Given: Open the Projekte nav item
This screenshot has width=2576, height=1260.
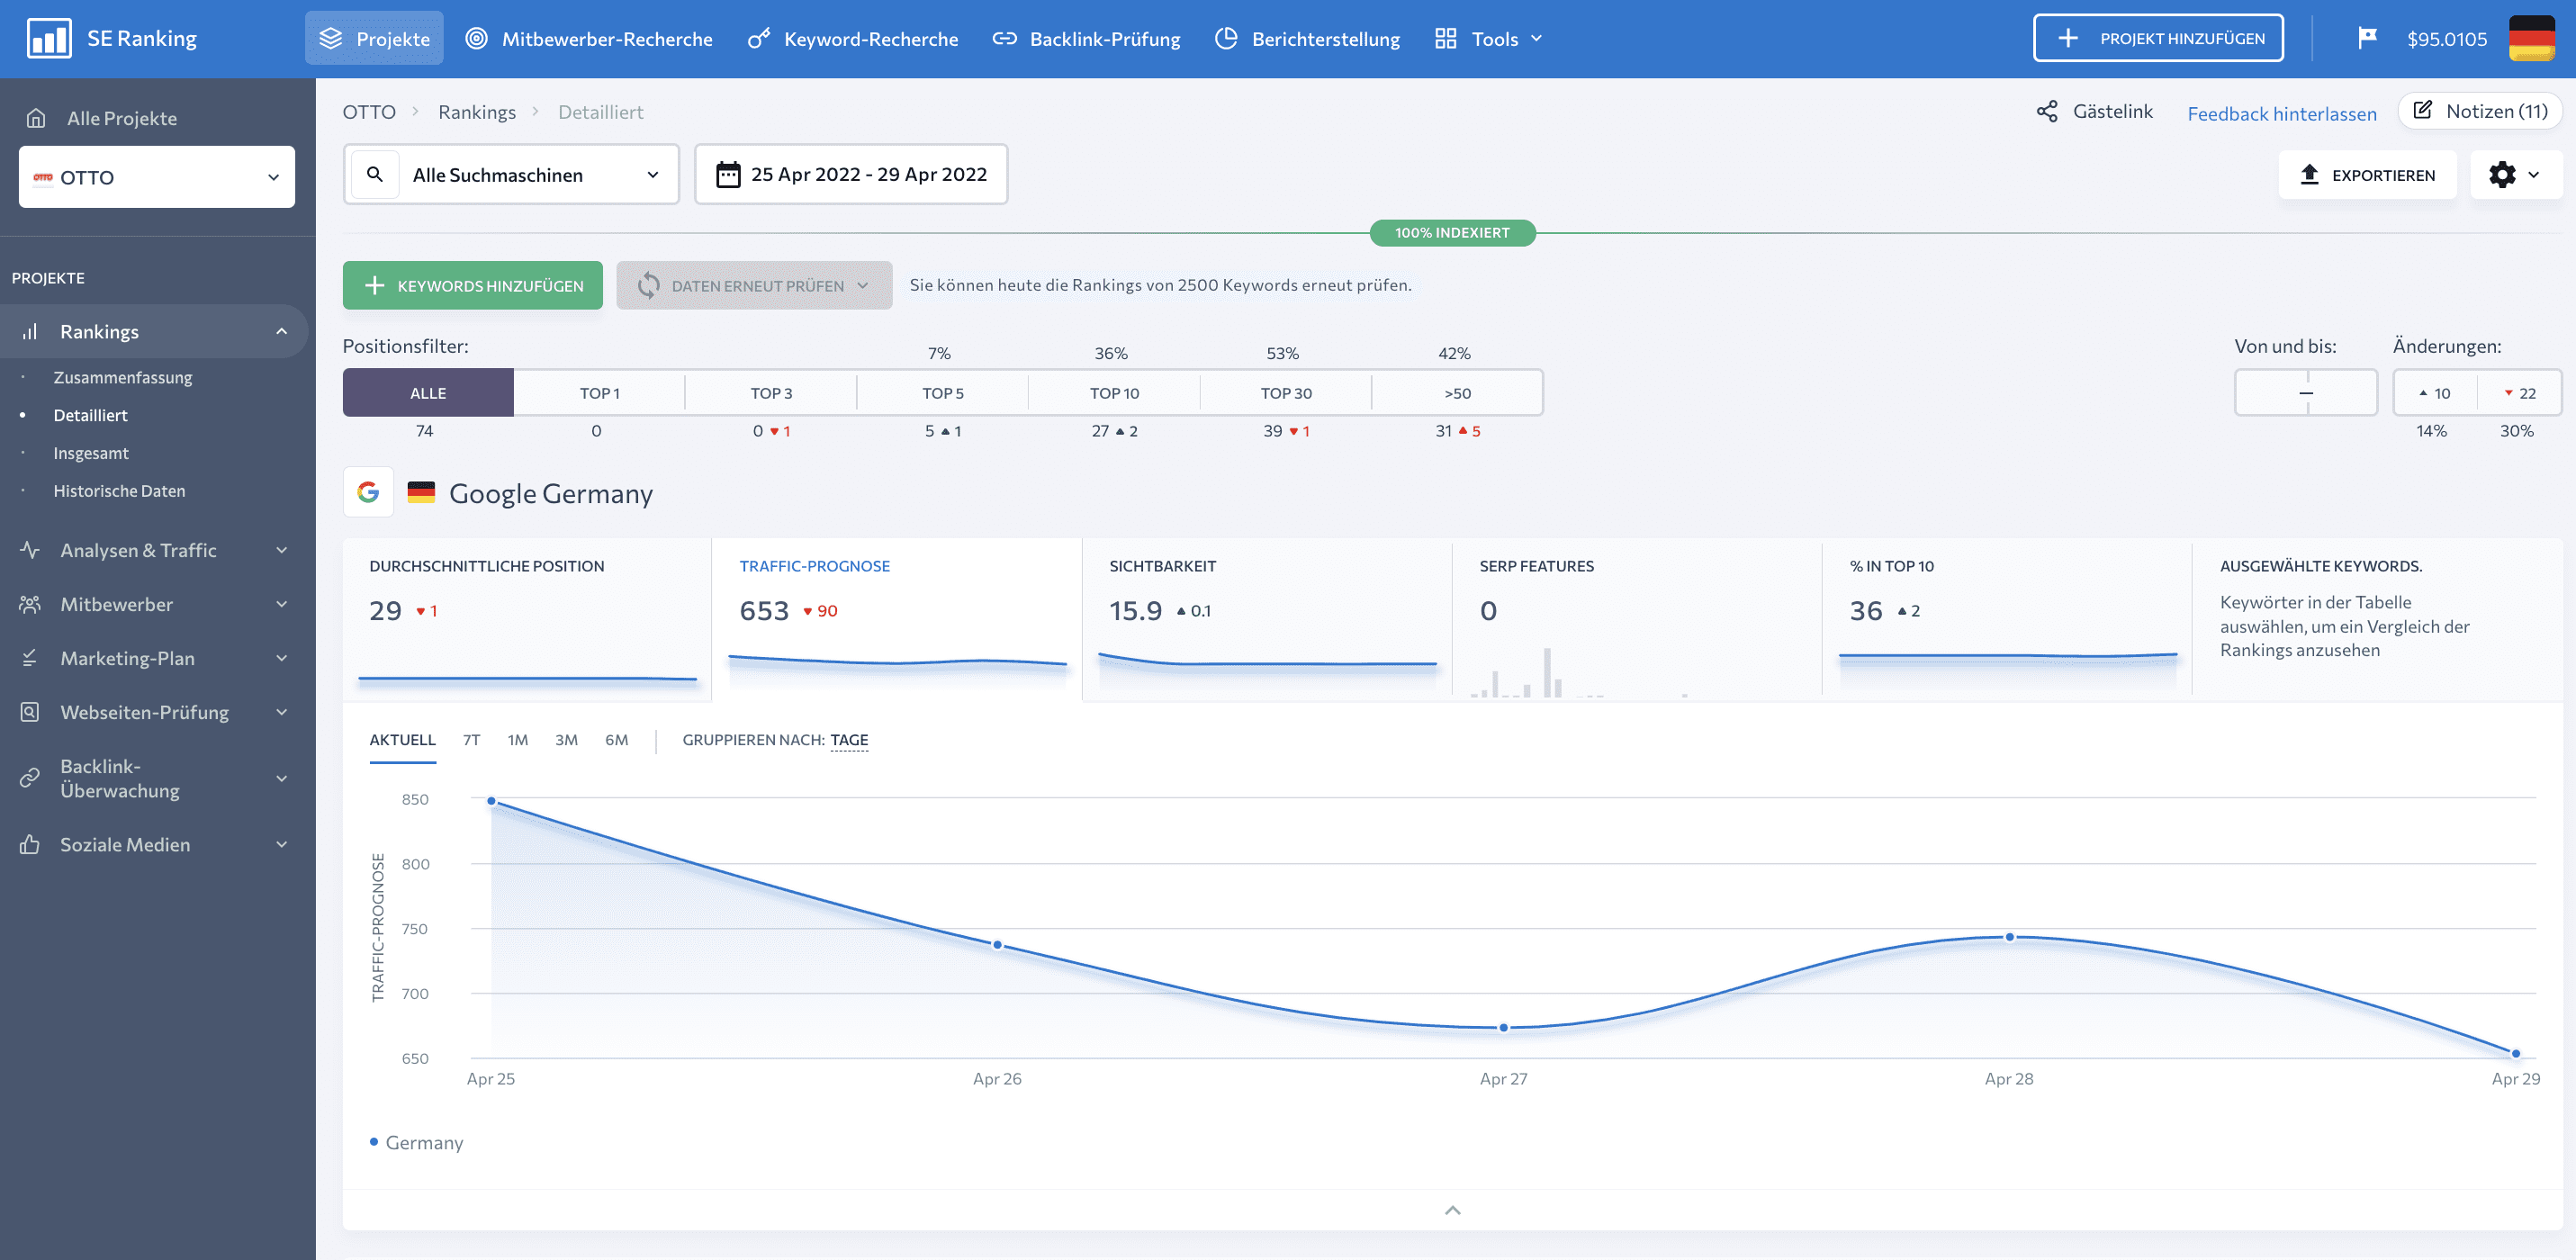Looking at the screenshot, I should tap(374, 39).
